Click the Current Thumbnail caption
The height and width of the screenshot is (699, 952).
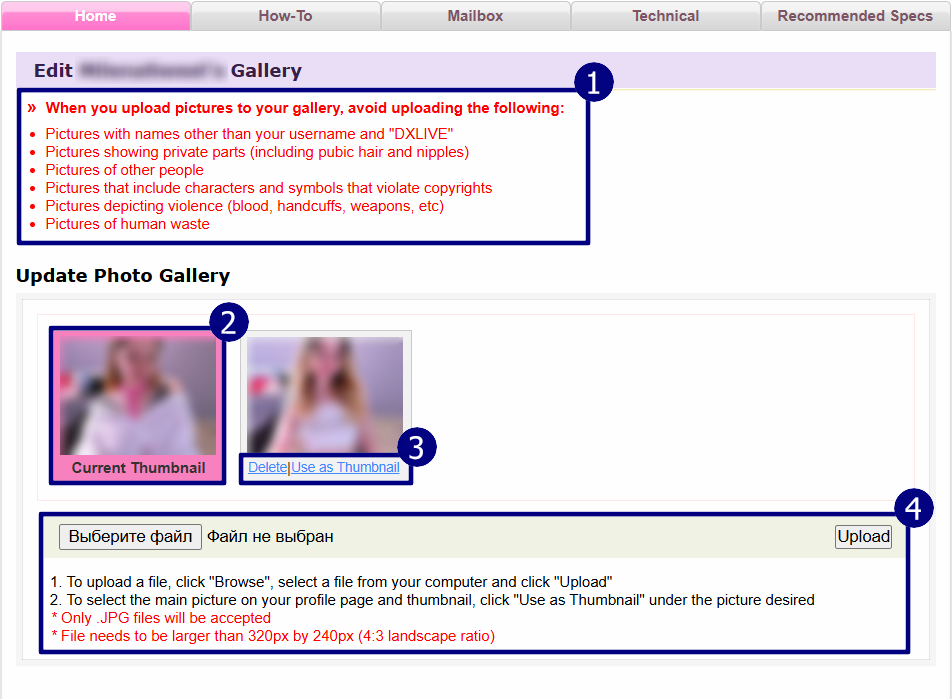[x=138, y=468]
